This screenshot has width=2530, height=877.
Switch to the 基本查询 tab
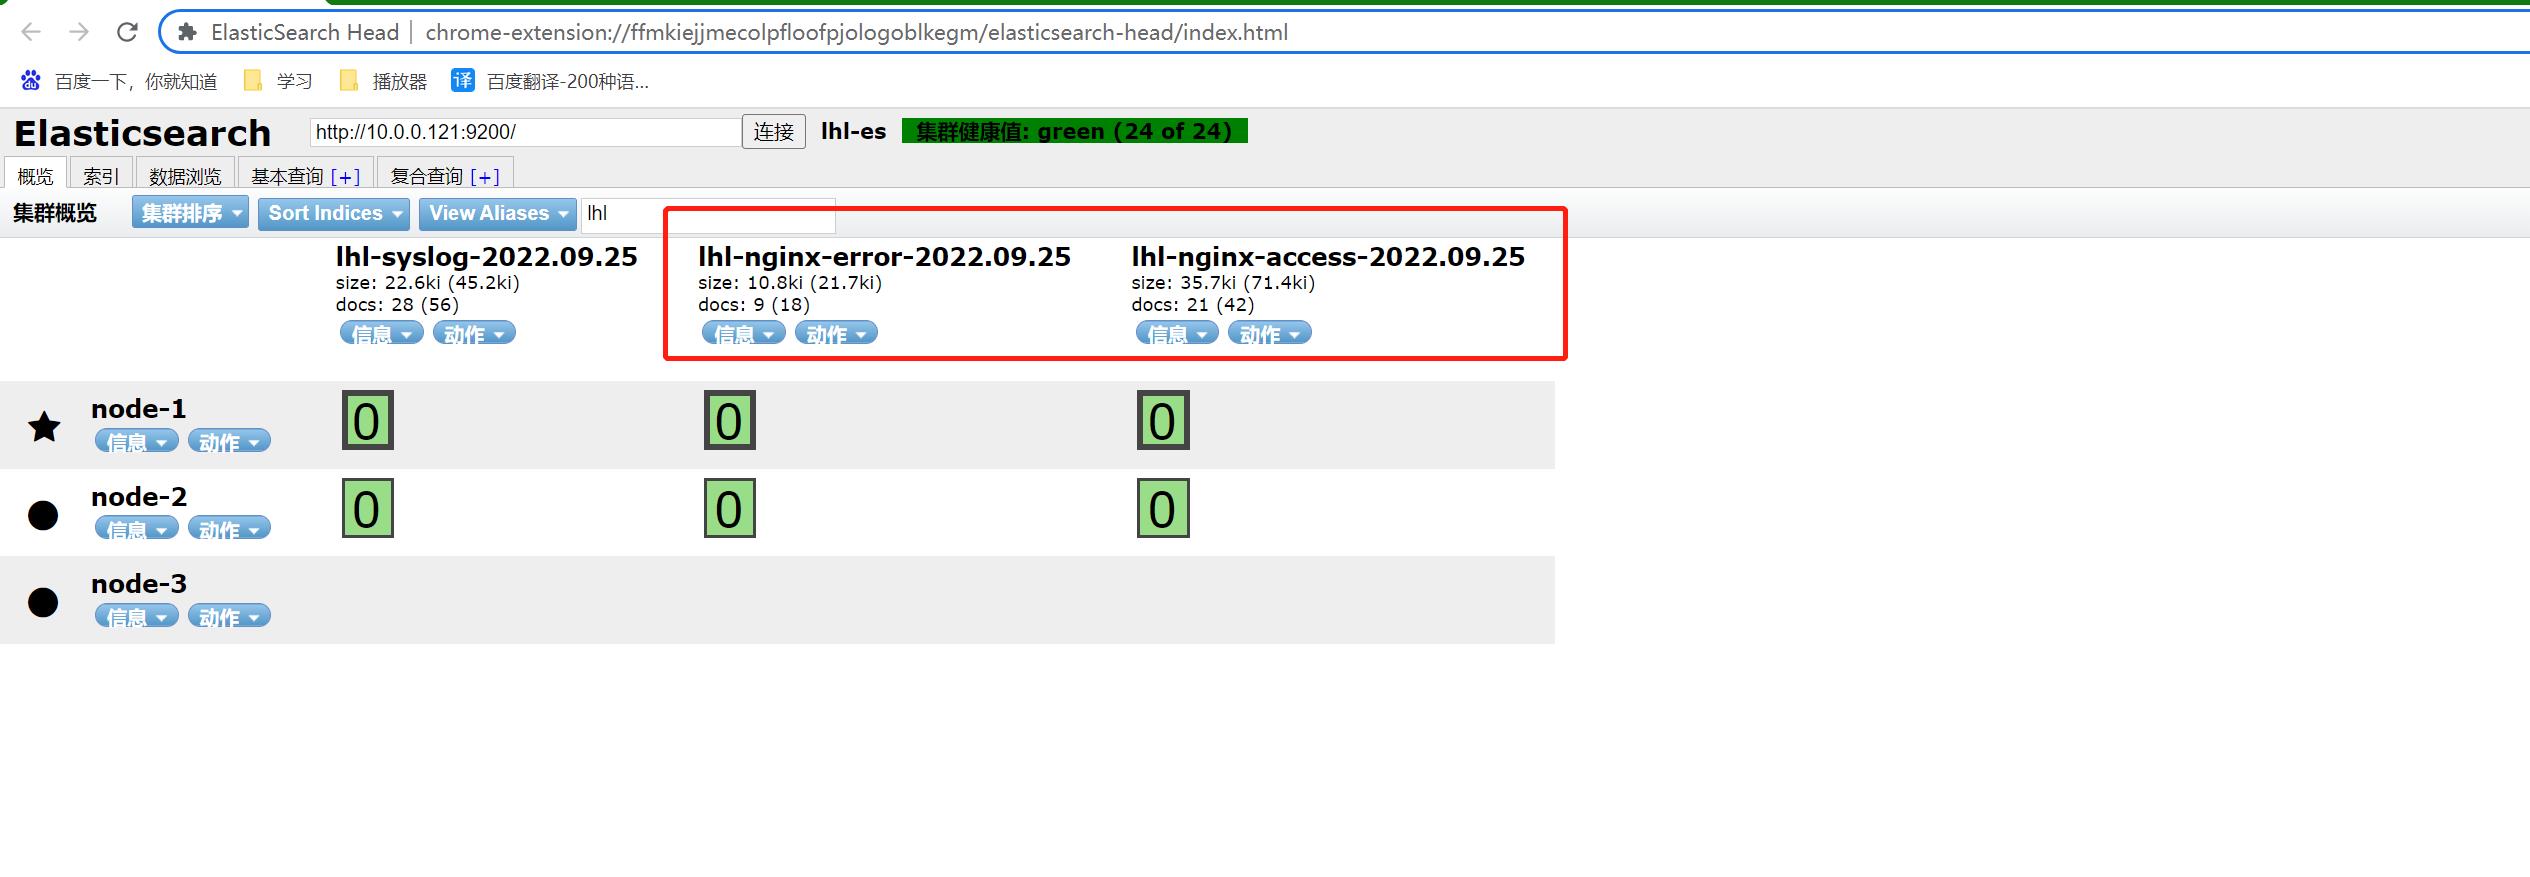tap(287, 176)
